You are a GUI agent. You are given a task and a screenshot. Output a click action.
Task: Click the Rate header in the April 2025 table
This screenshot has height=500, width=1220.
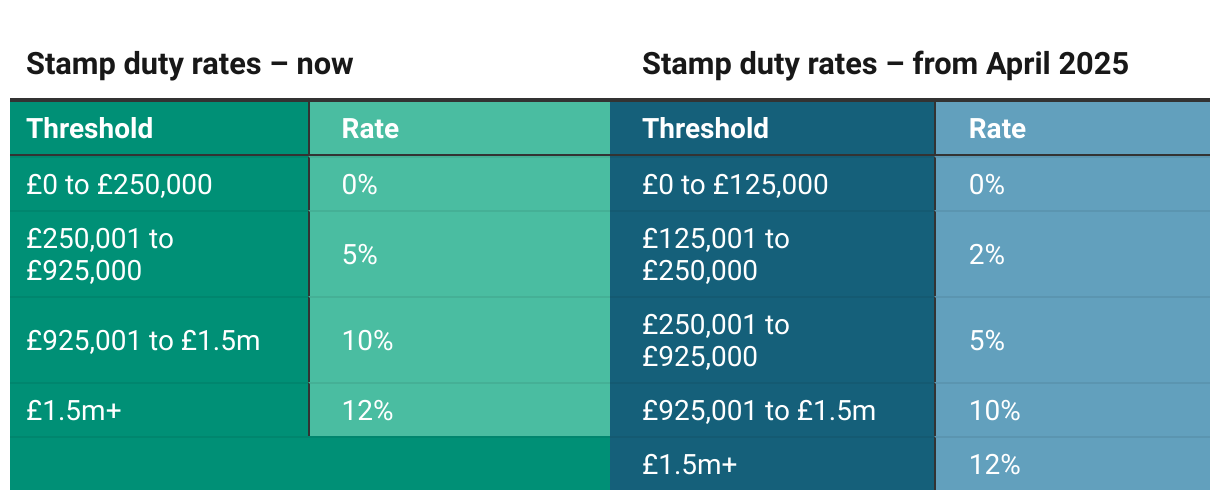997,128
